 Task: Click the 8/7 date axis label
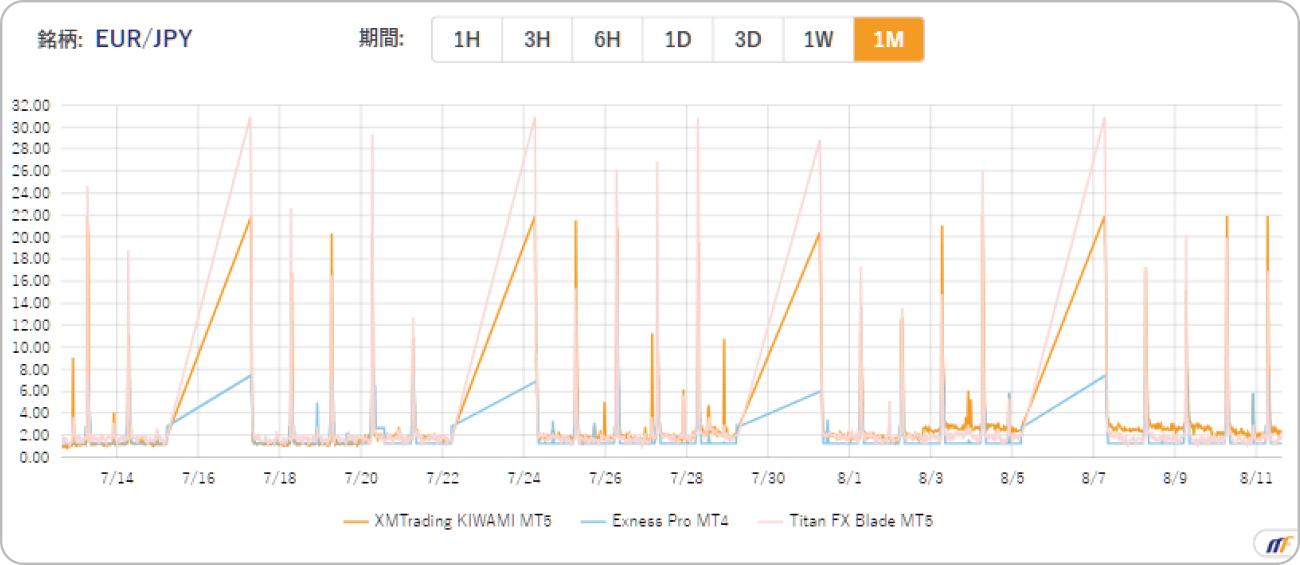point(1093,477)
